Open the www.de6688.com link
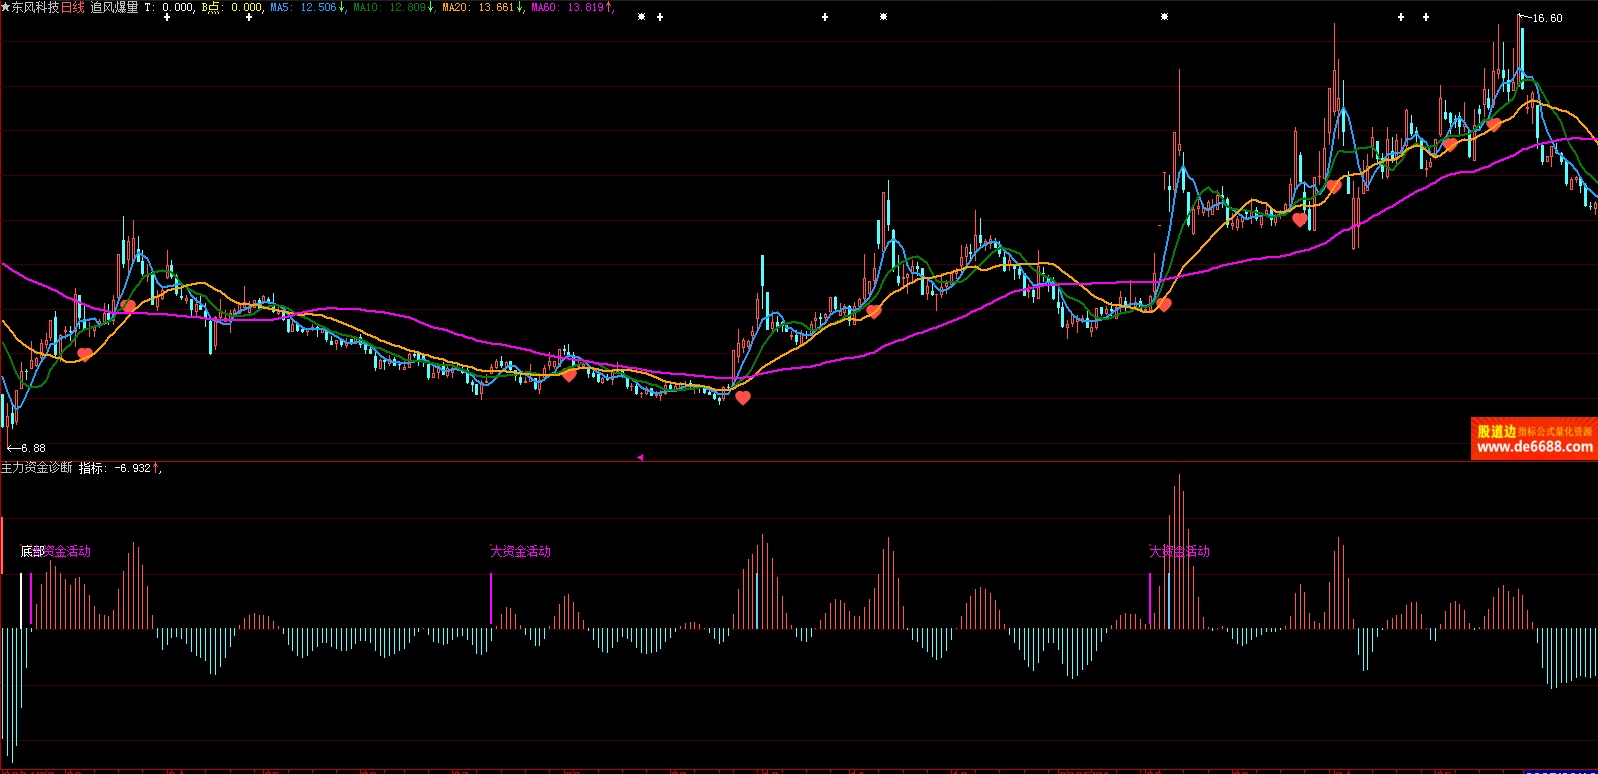The height and width of the screenshot is (774, 1598). click(x=1534, y=447)
